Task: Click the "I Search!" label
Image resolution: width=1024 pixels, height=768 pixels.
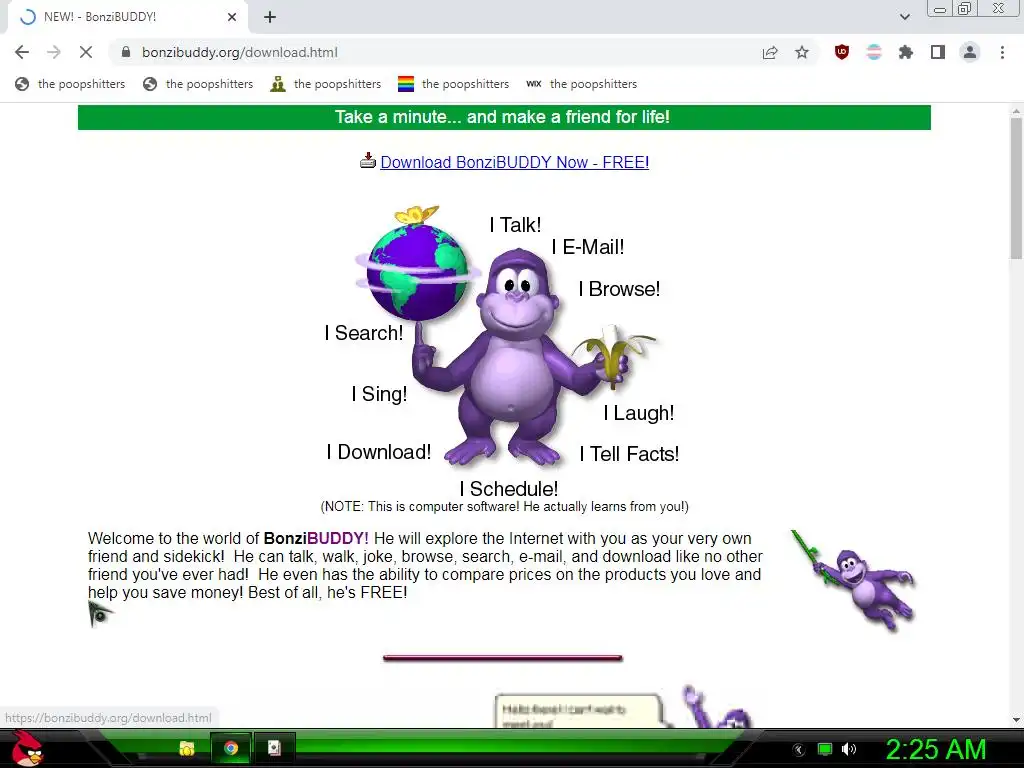Action: point(364,332)
